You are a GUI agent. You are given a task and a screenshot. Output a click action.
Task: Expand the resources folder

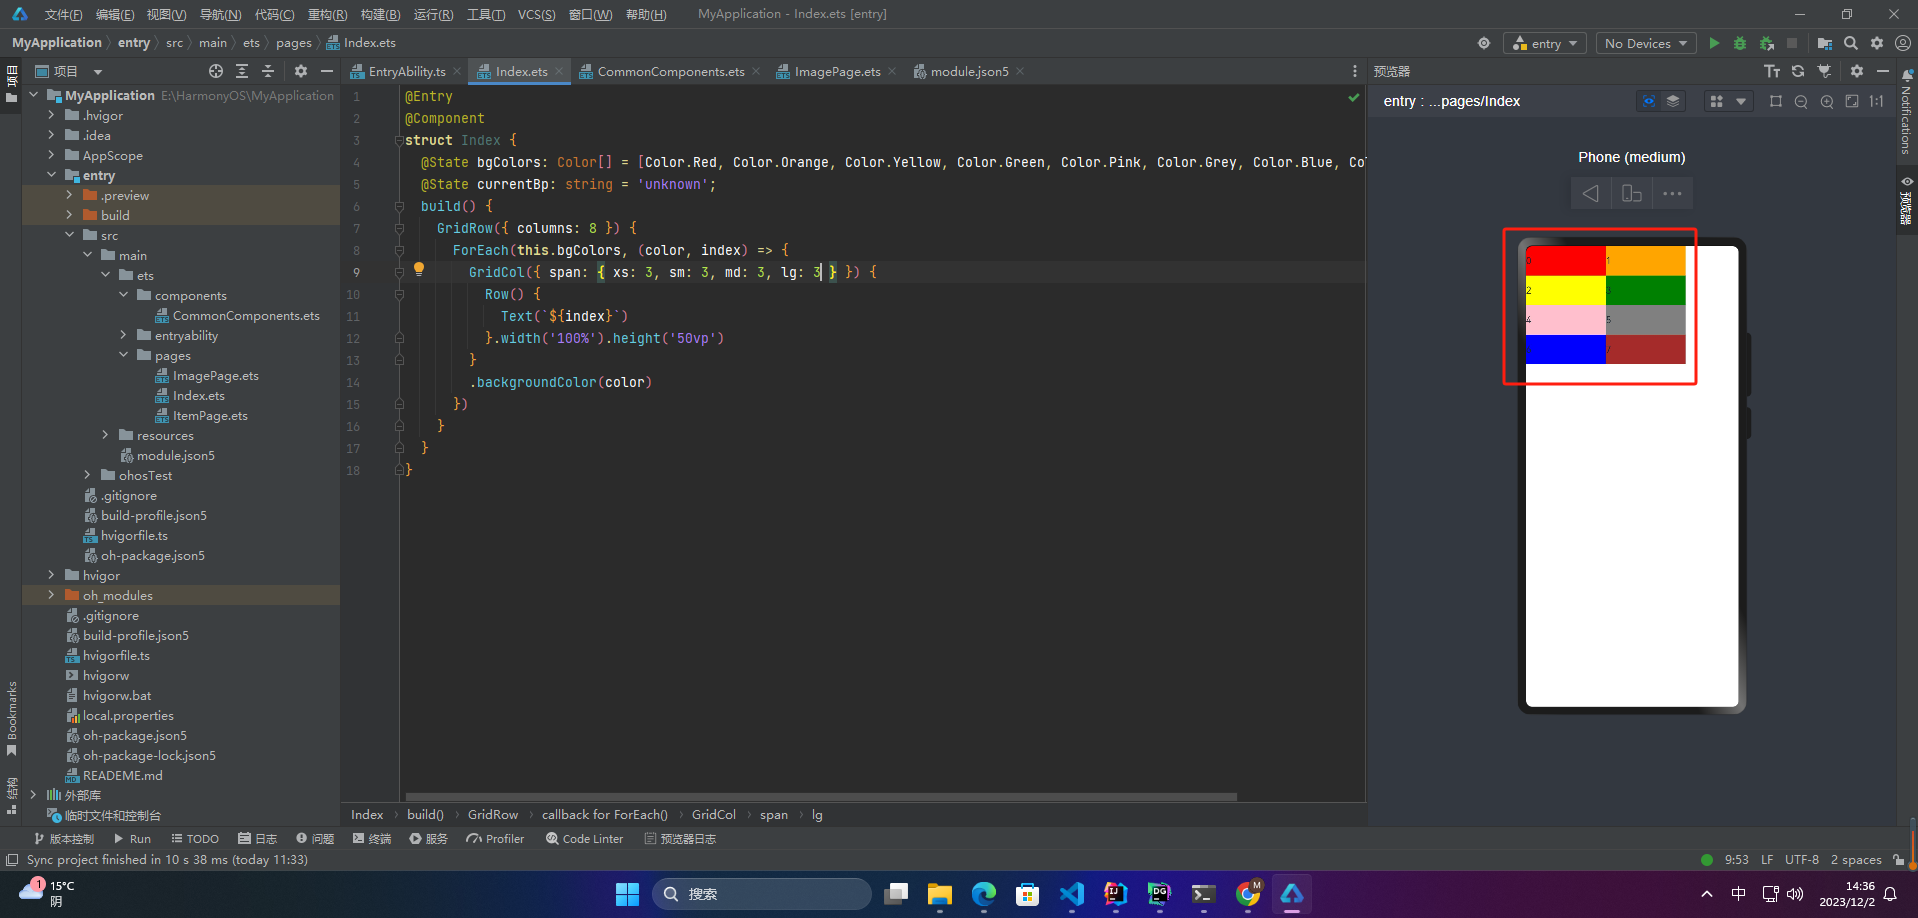tap(106, 435)
